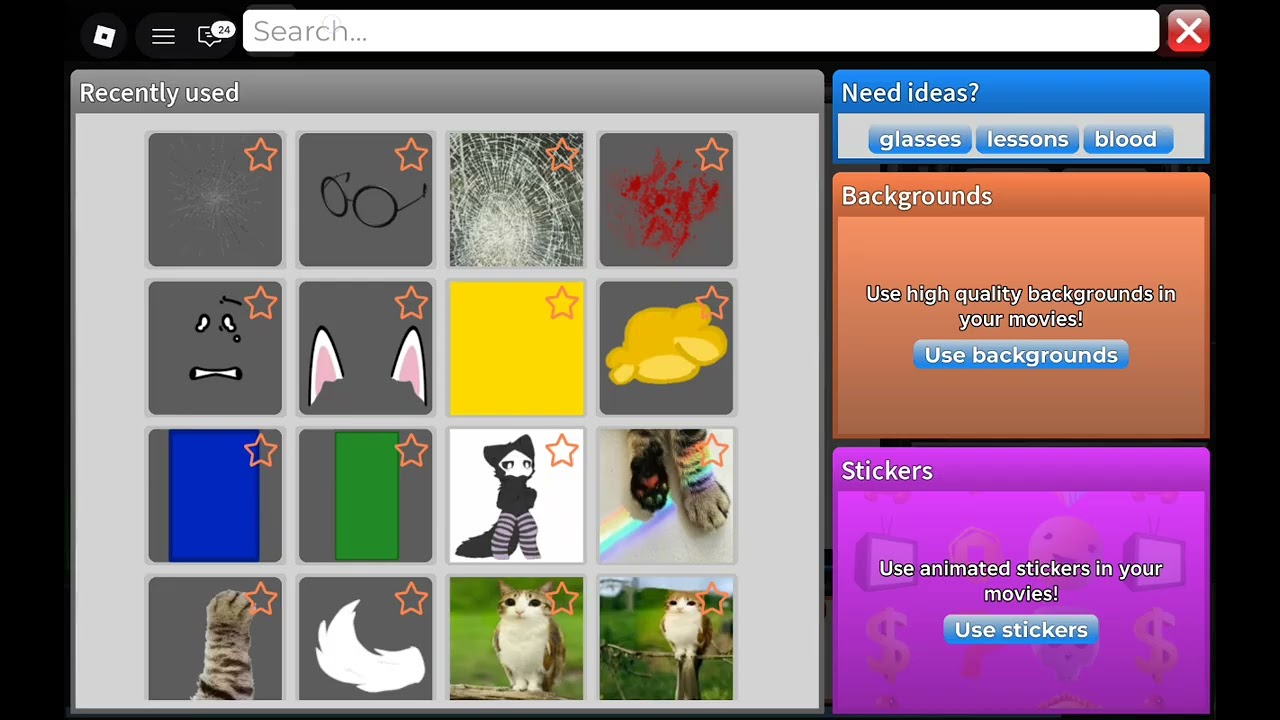The width and height of the screenshot is (1280, 720).
Task: Choose the glasses idea tag
Action: [920, 139]
